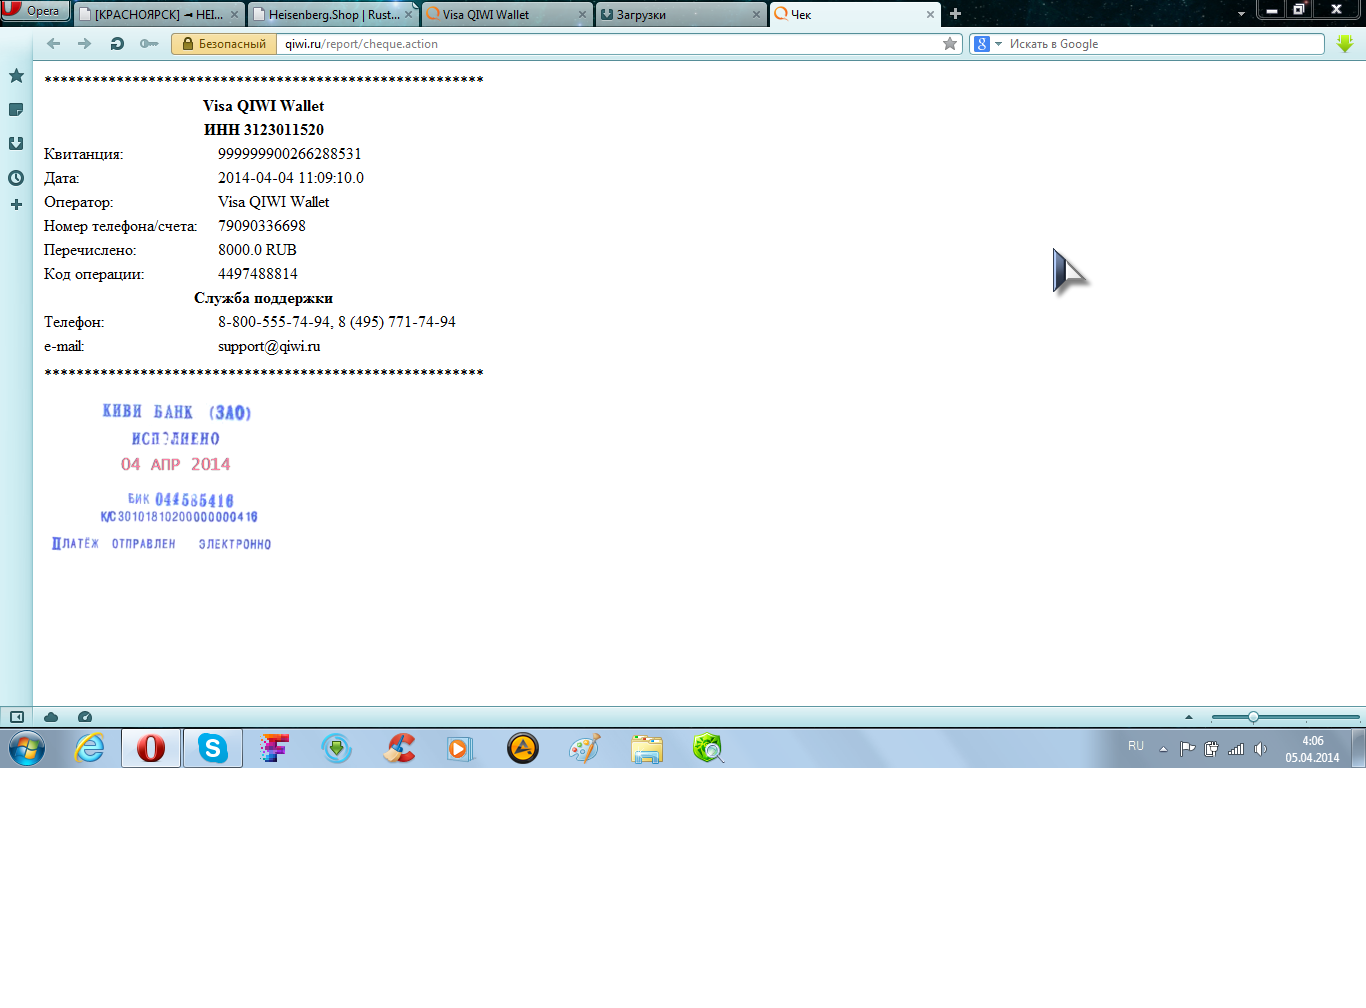
Task: Show hidden tray icons arrow
Action: click(1163, 748)
